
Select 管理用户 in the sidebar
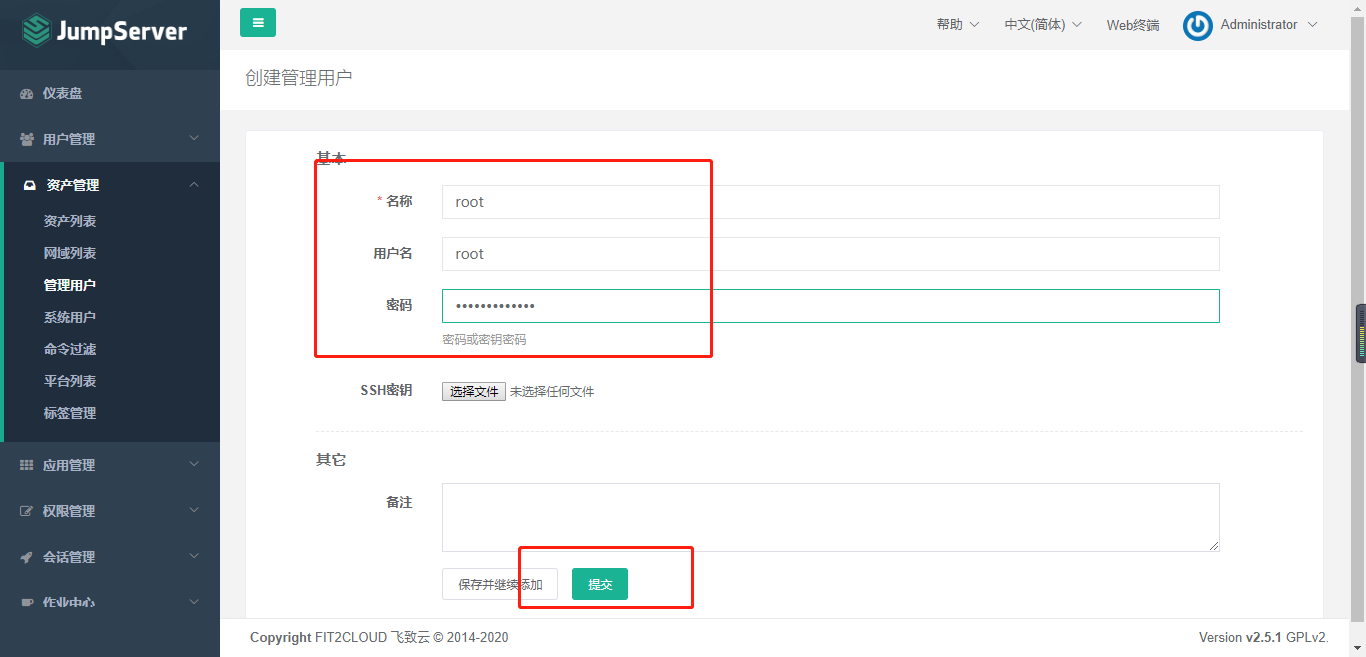(x=70, y=285)
